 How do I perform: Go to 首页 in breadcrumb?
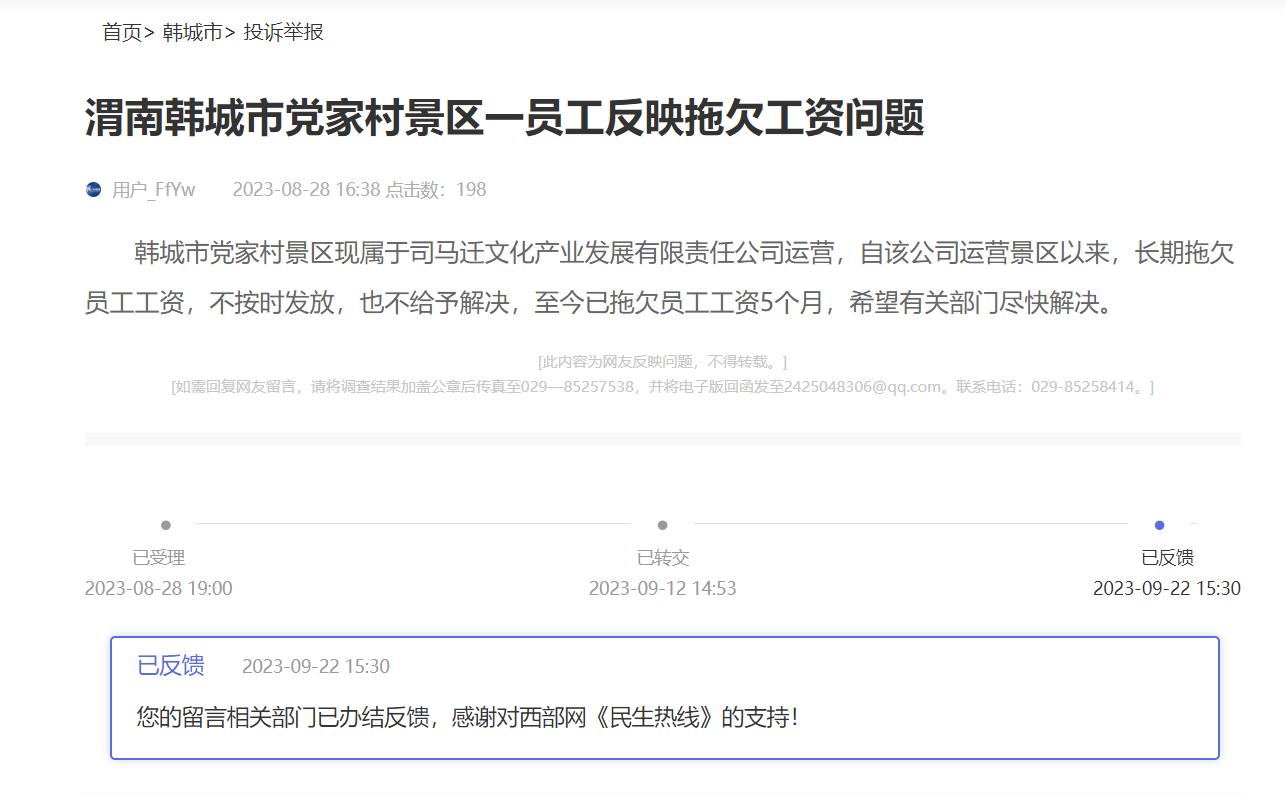[122, 32]
